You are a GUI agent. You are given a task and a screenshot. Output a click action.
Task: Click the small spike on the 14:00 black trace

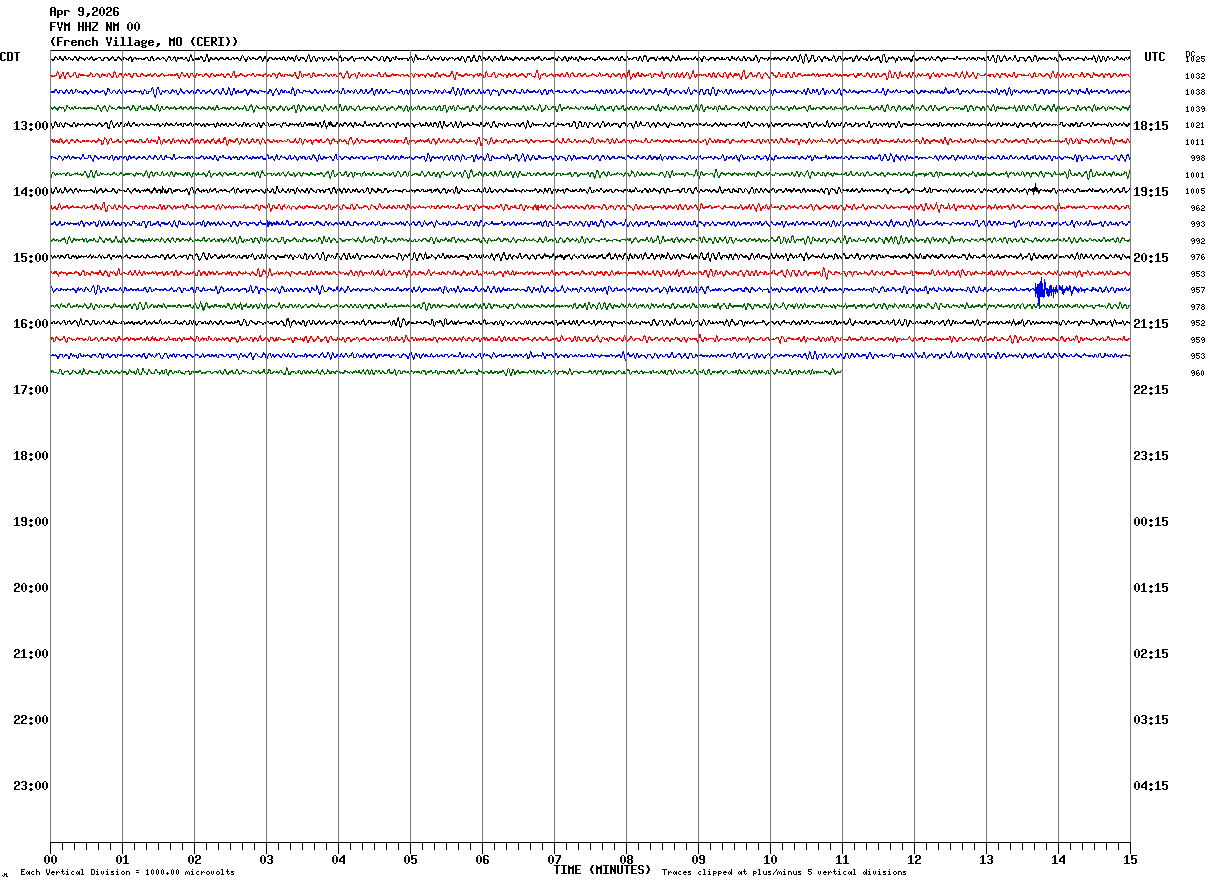[x=1035, y=190]
